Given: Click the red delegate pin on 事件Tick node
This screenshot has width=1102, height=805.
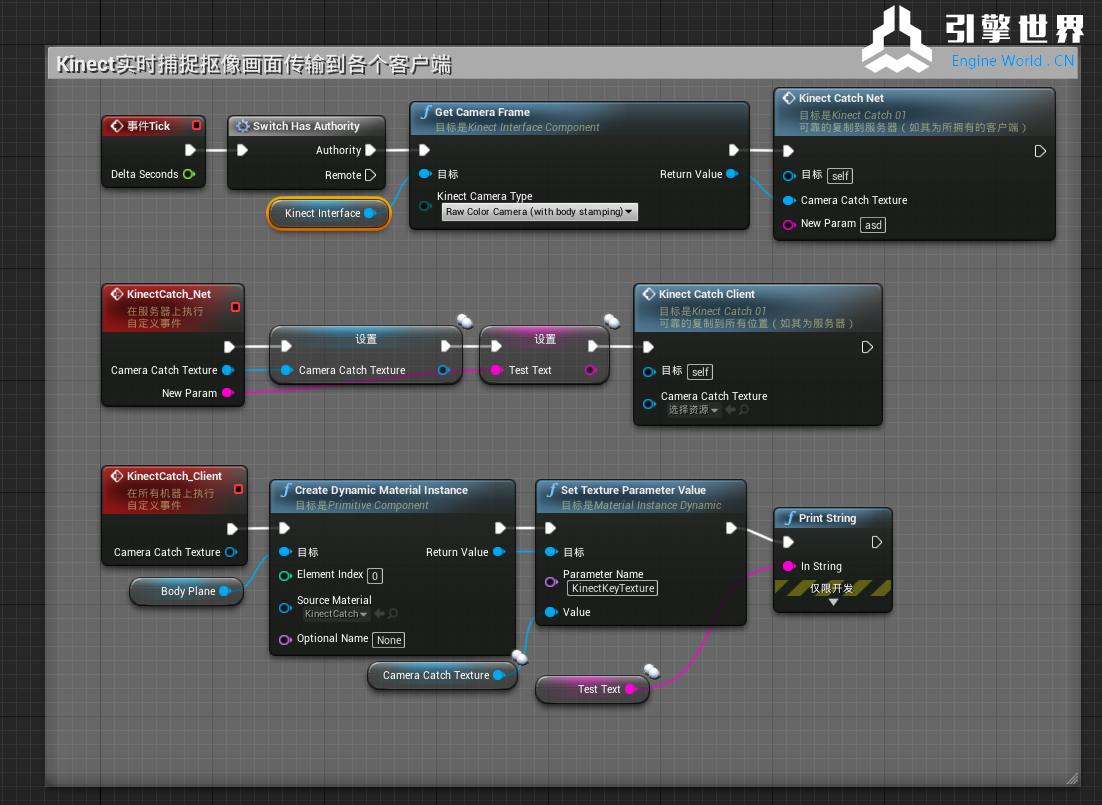Looking at the screenshot, I should [x=196, y=126].
